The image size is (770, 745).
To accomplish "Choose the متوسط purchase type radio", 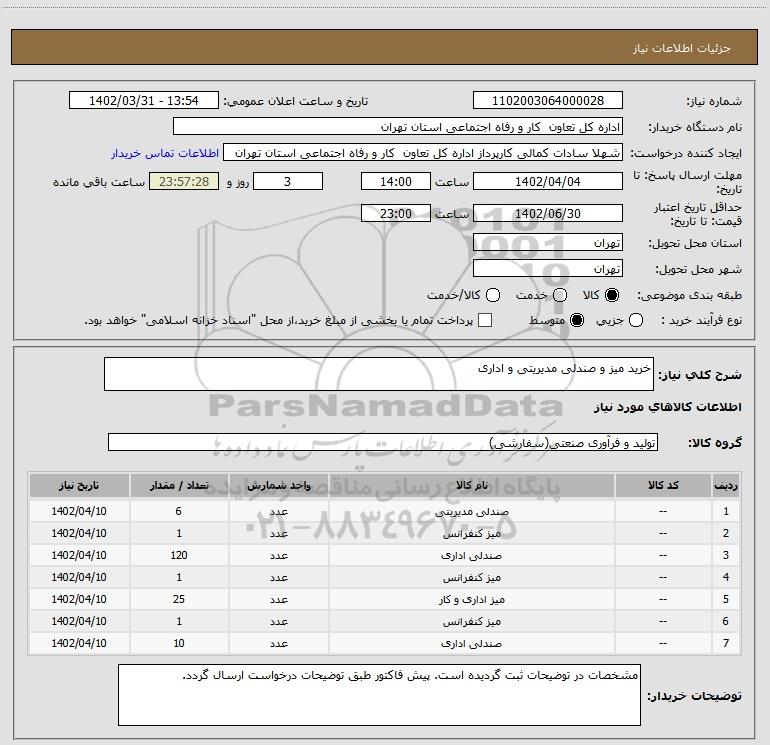I will point(577,321).
